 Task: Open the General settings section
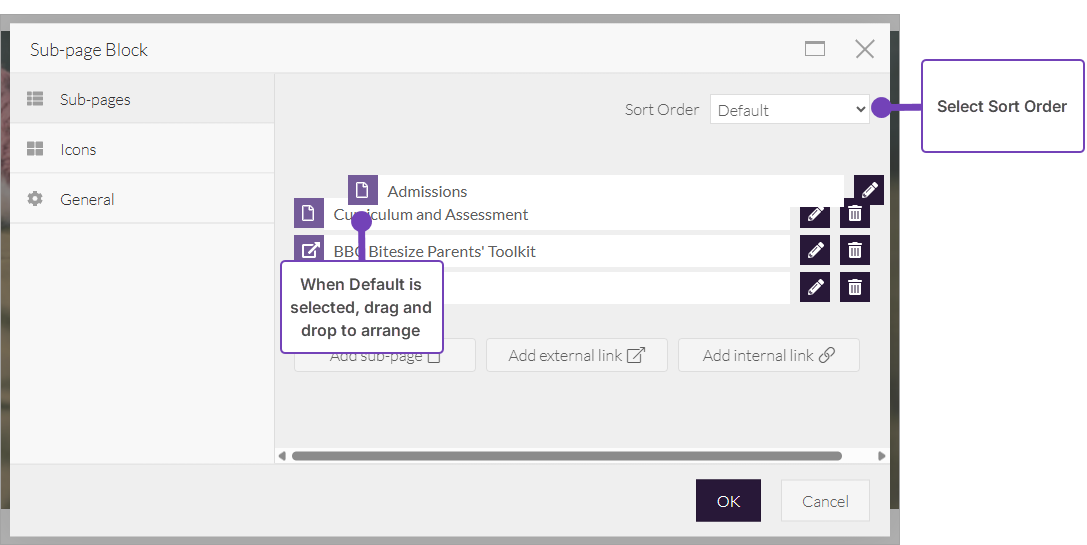tap(87, 199)
